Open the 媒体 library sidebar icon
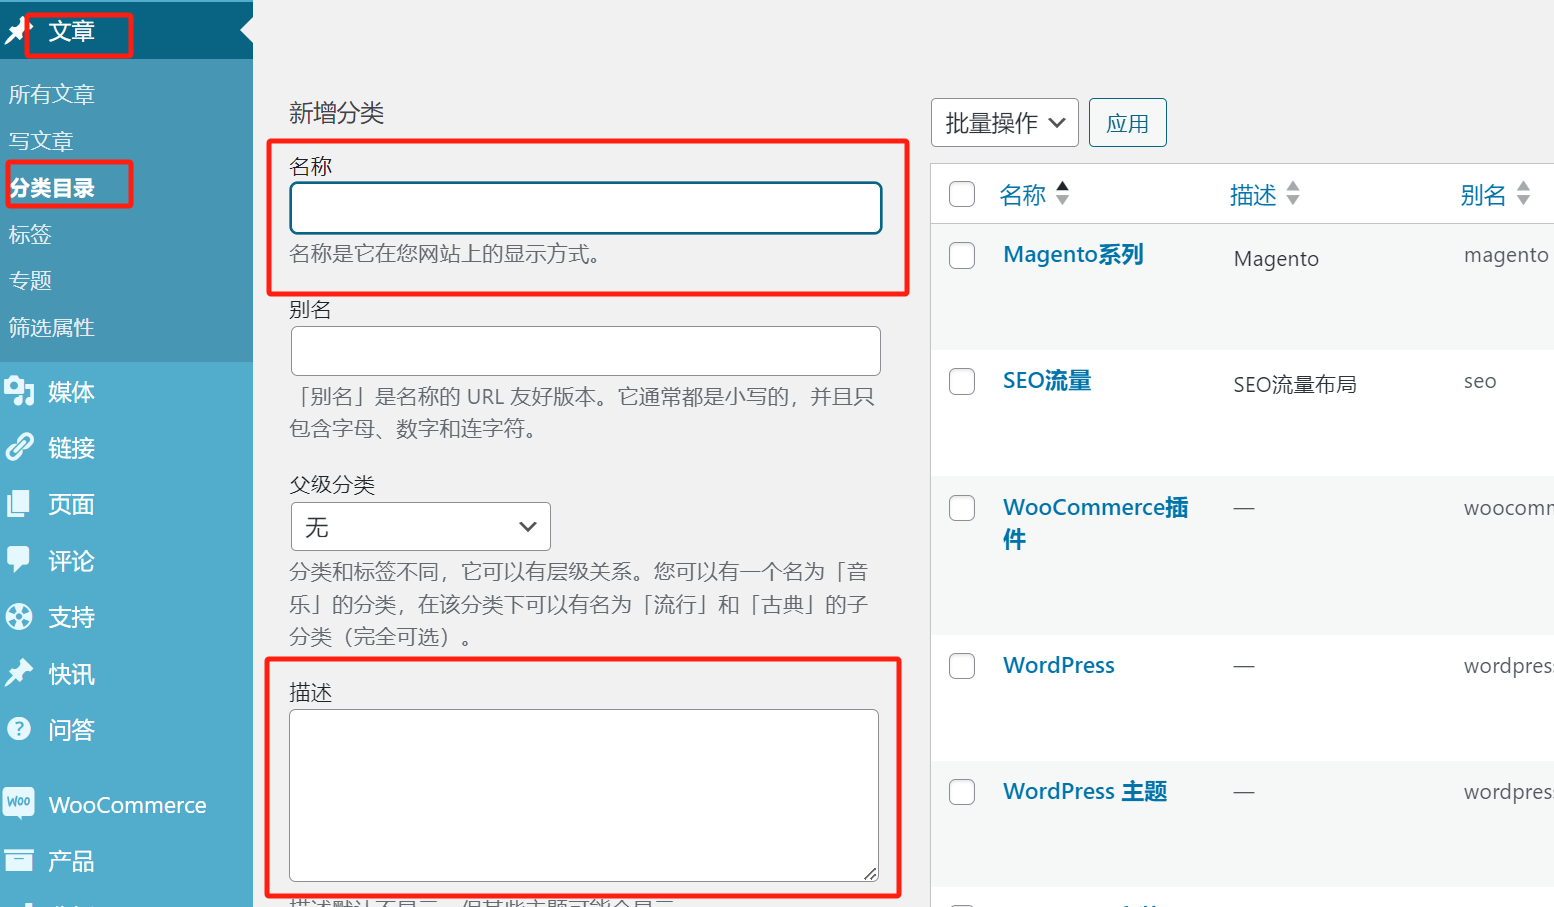1554x907 pixels. point(20,392)
